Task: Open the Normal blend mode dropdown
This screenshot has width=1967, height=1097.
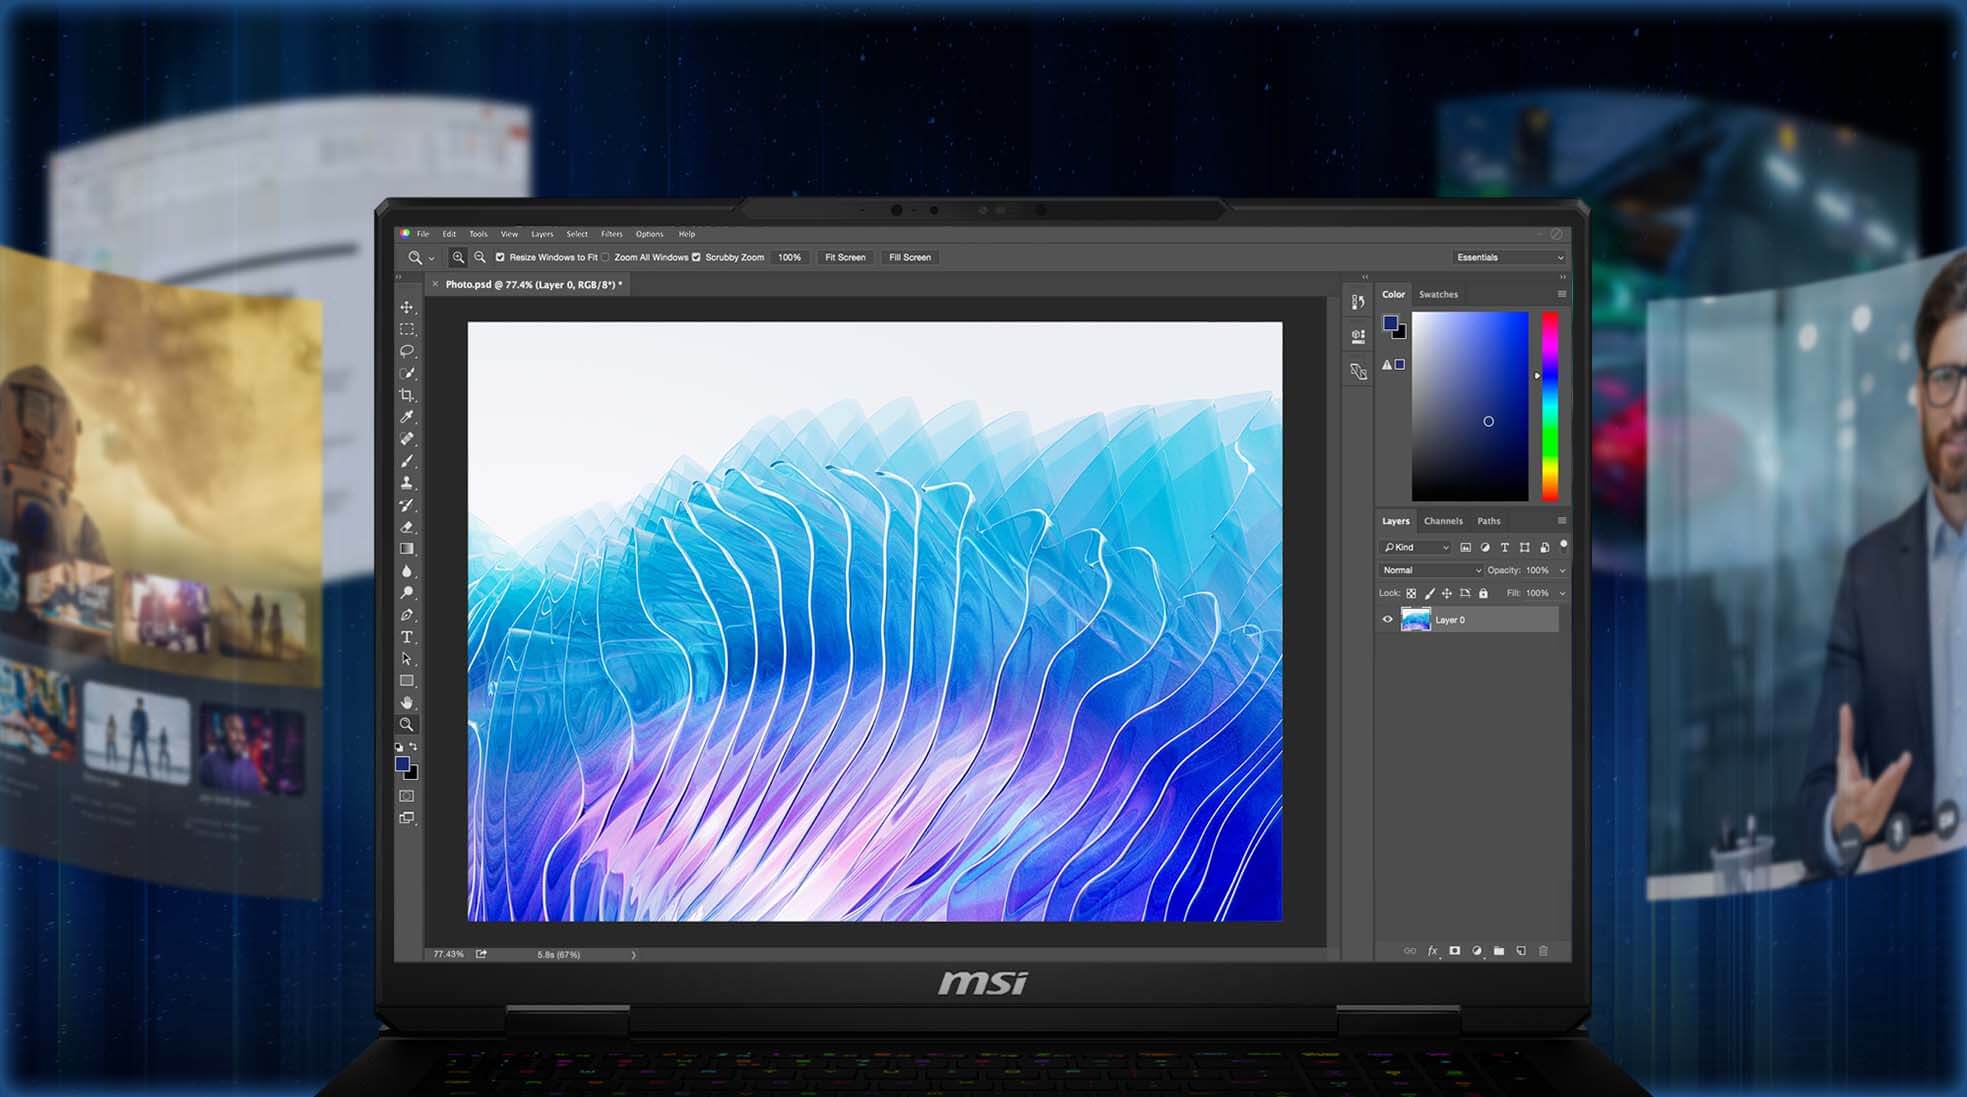Action: 1431,570
